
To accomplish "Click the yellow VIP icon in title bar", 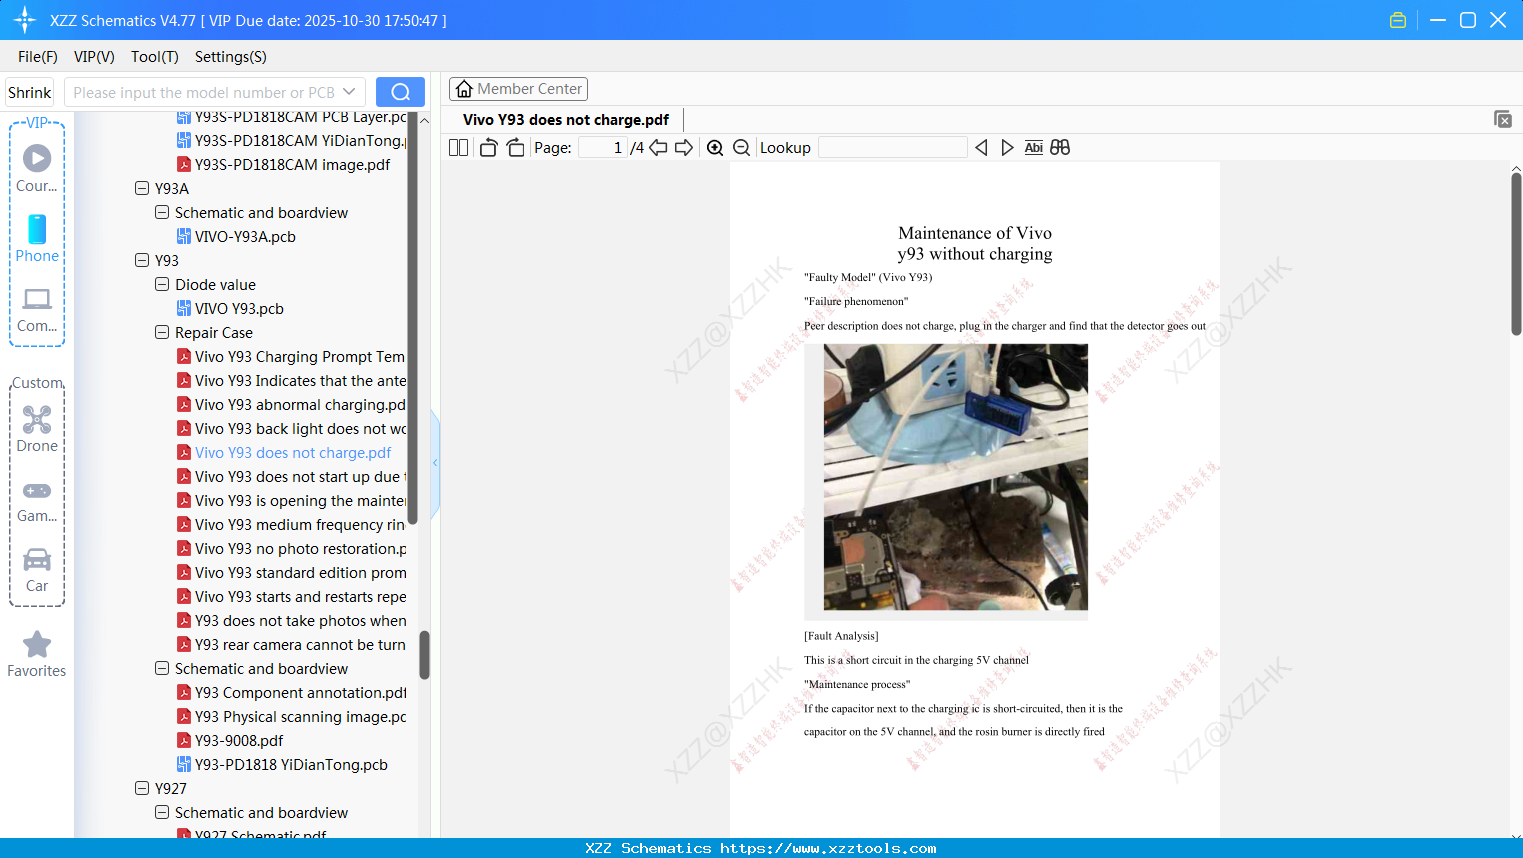I will click(1398, 20).
